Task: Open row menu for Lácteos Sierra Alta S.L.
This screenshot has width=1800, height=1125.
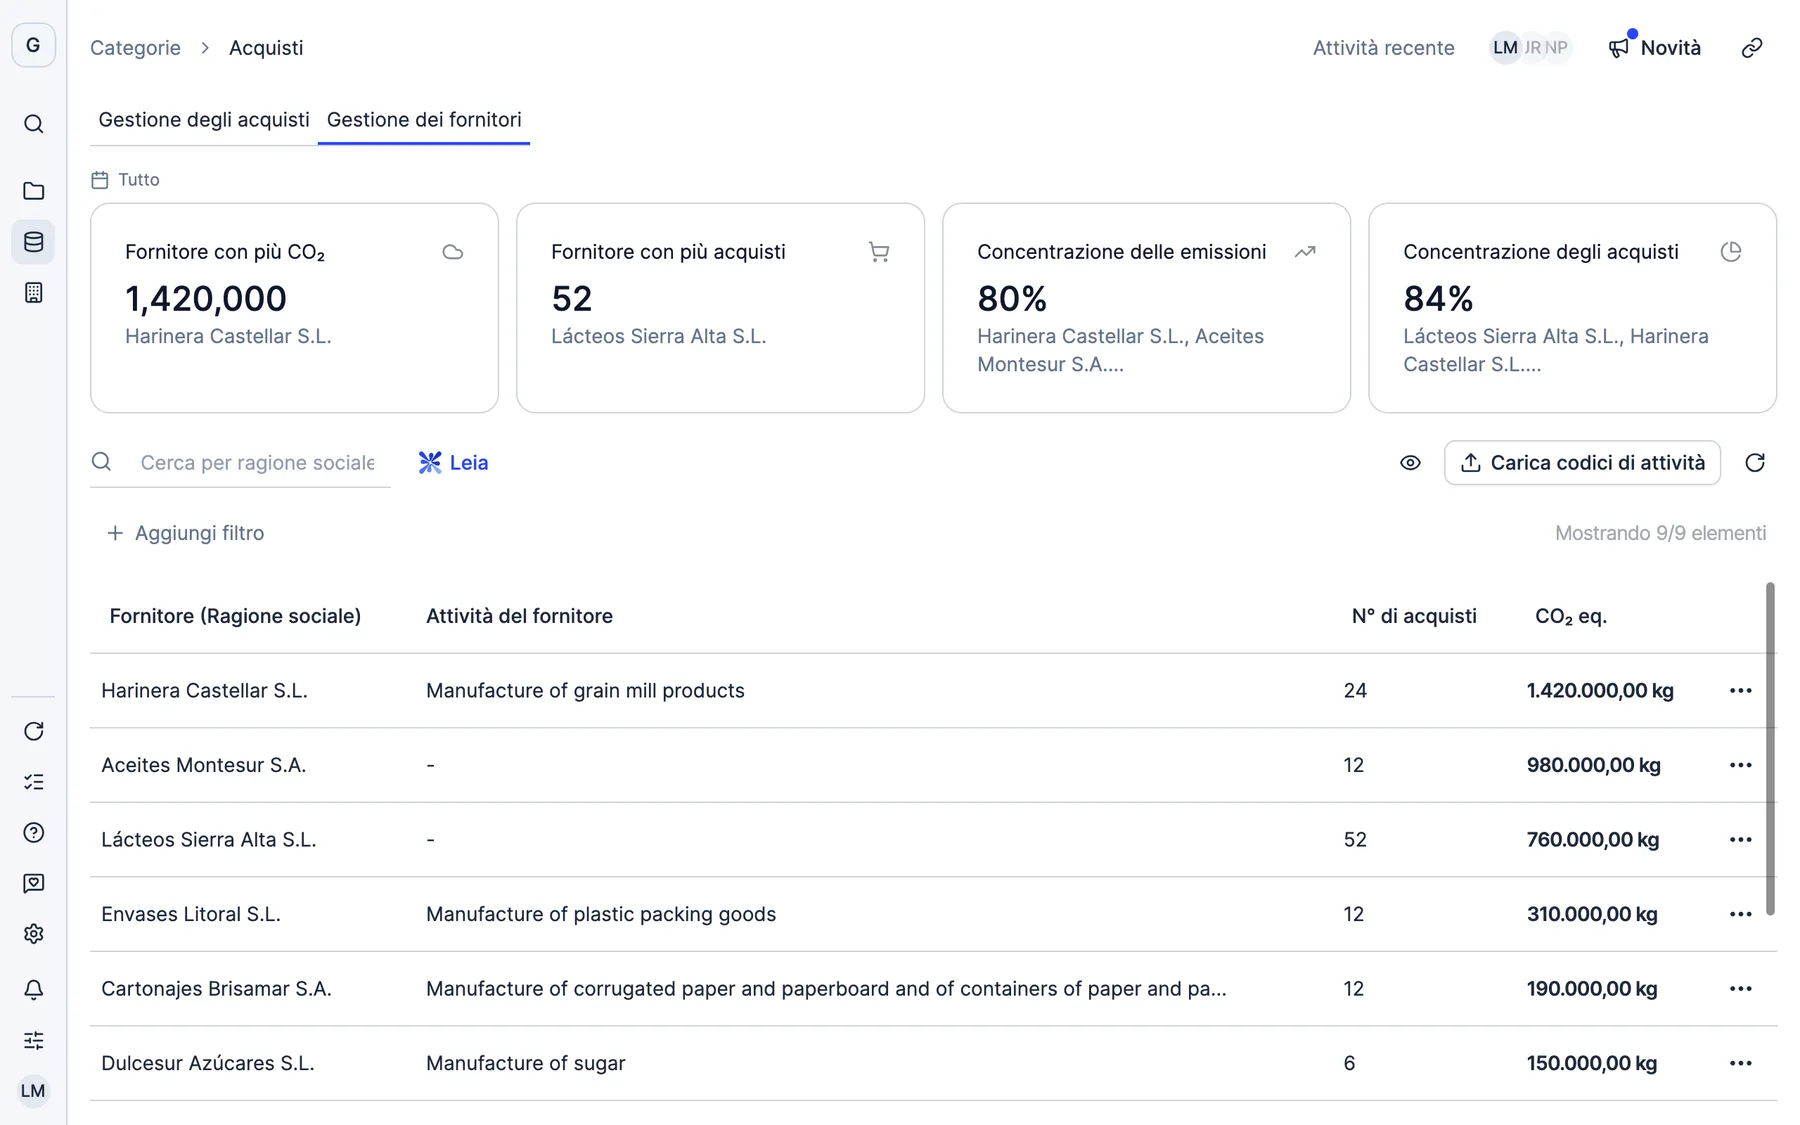Action: click(x=1740, y=840)
